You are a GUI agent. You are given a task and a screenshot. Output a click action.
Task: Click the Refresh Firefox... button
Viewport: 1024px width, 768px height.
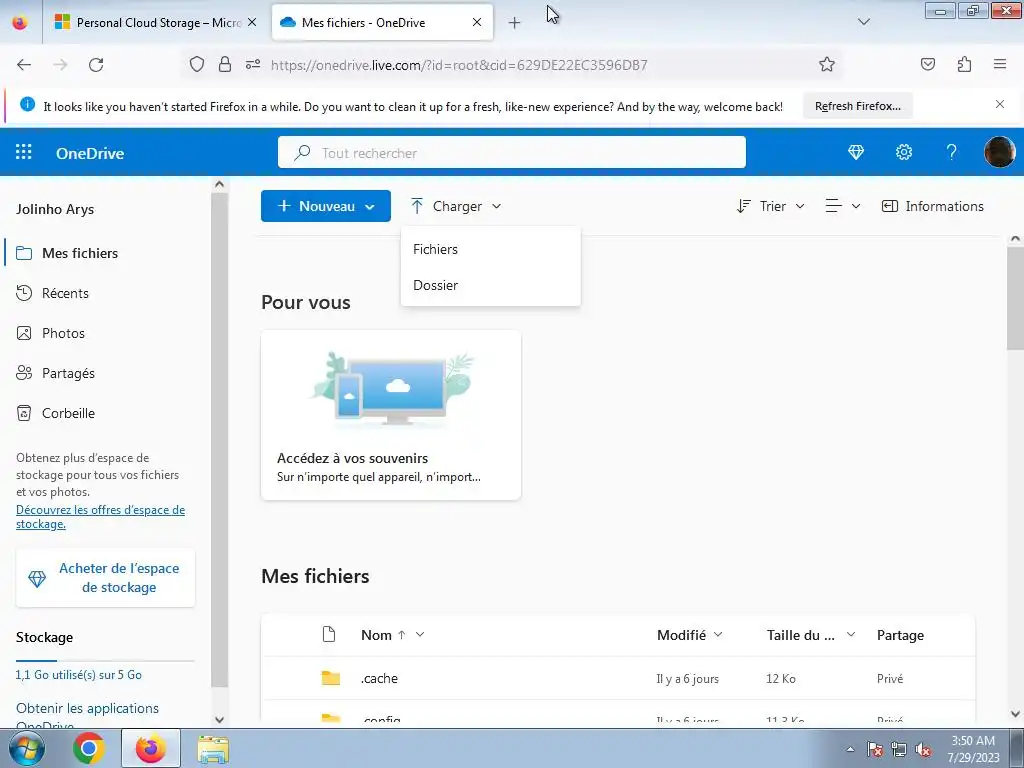tap(857, 106)
